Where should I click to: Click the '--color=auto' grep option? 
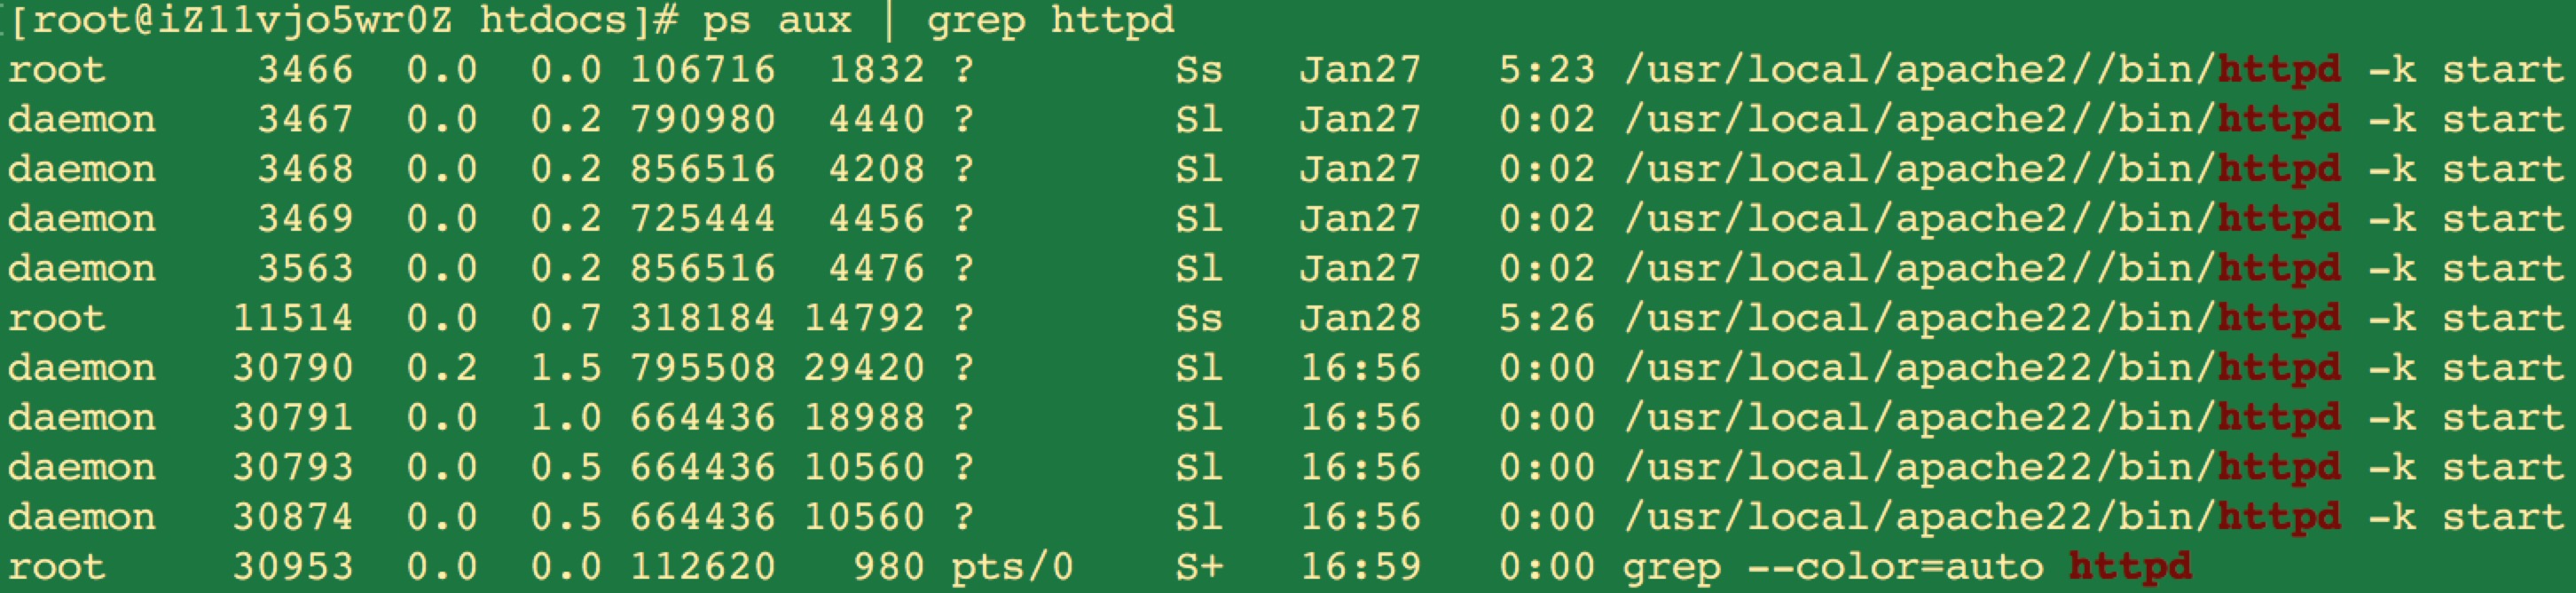[x=1894, y=567]
